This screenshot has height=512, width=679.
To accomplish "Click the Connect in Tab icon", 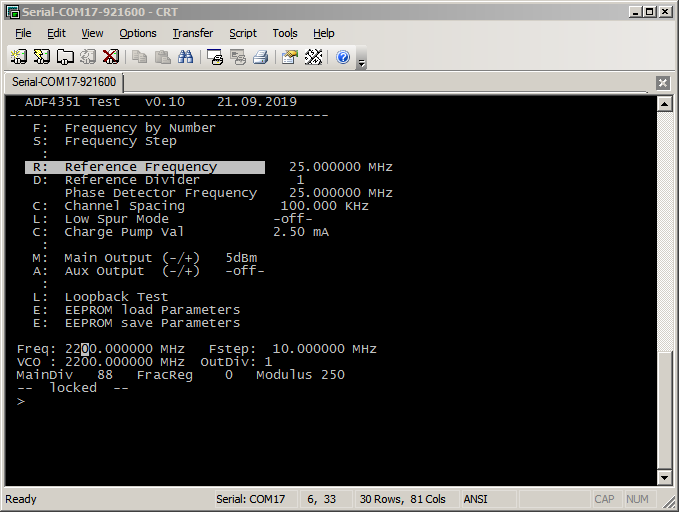I will point(65,57).
